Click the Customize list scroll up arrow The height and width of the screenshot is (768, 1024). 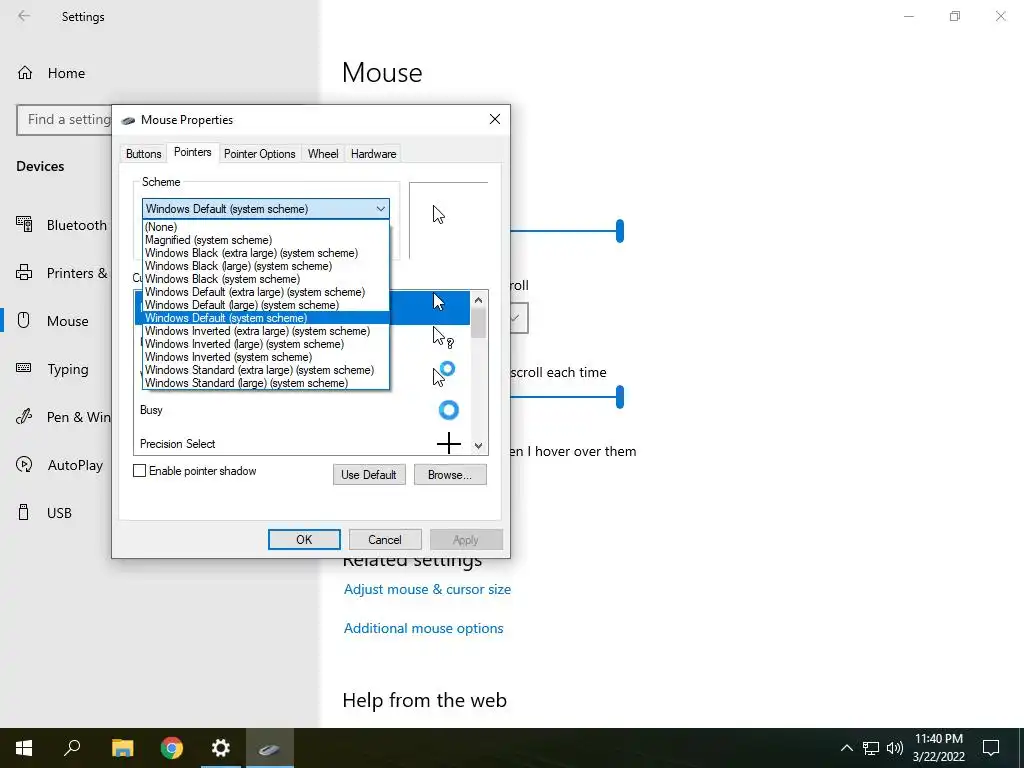[479, 300]
